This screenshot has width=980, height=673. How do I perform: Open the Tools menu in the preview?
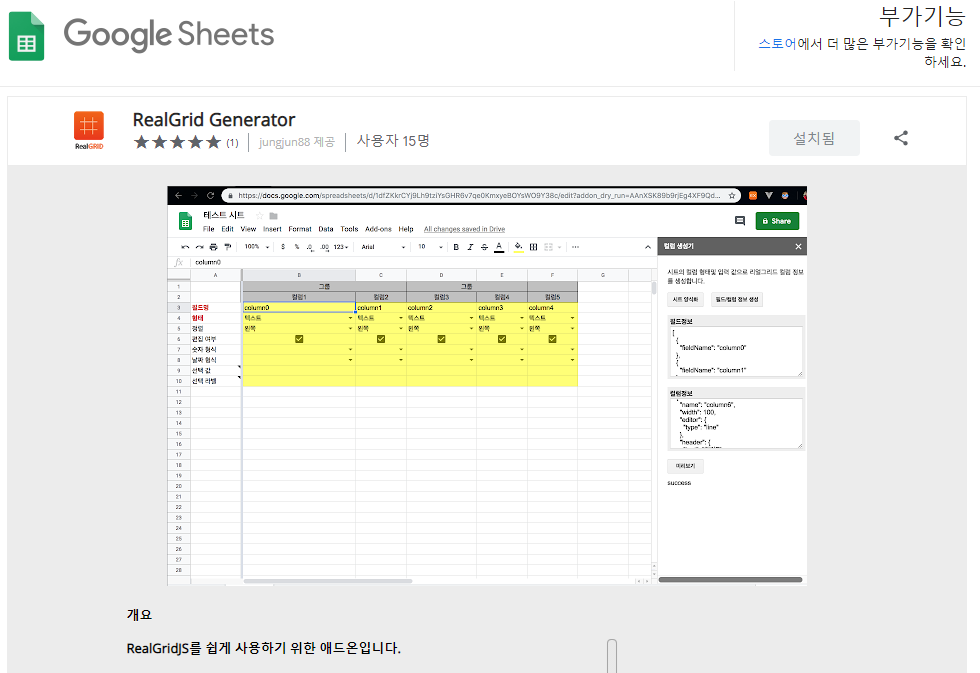(x=349, y=229)
